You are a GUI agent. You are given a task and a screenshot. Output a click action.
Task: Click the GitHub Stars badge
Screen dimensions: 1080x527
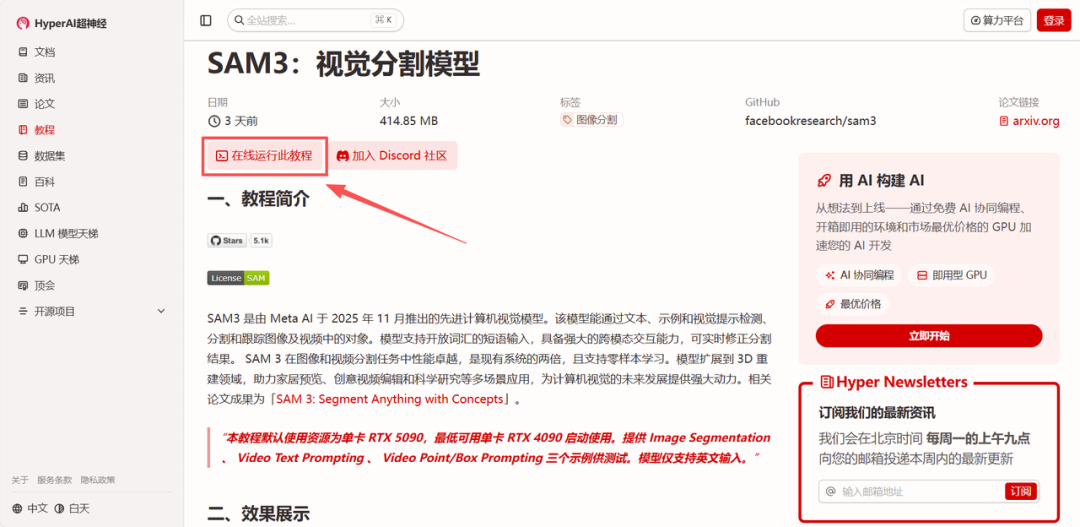[x=227, y=240]
